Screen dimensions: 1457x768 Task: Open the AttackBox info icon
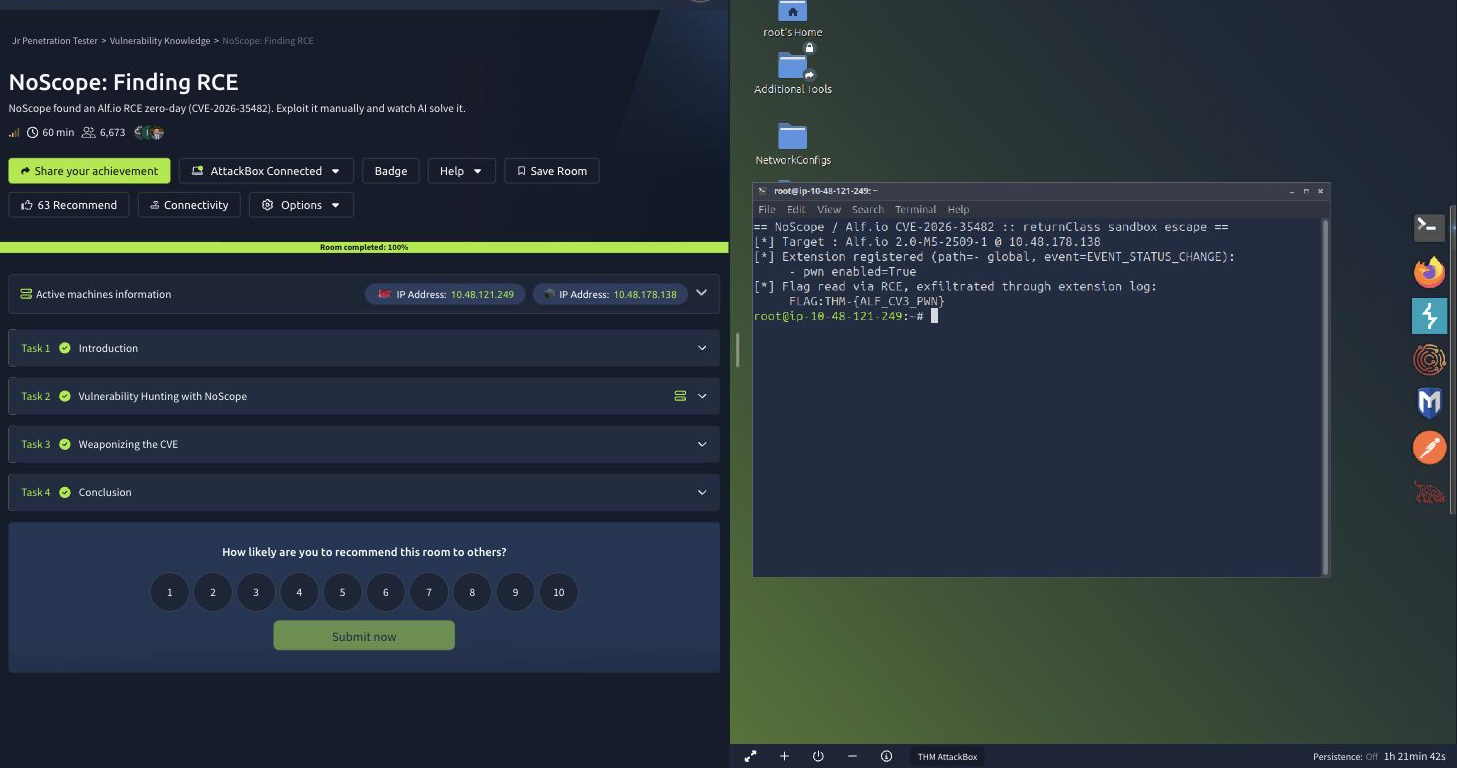(886, 756)
